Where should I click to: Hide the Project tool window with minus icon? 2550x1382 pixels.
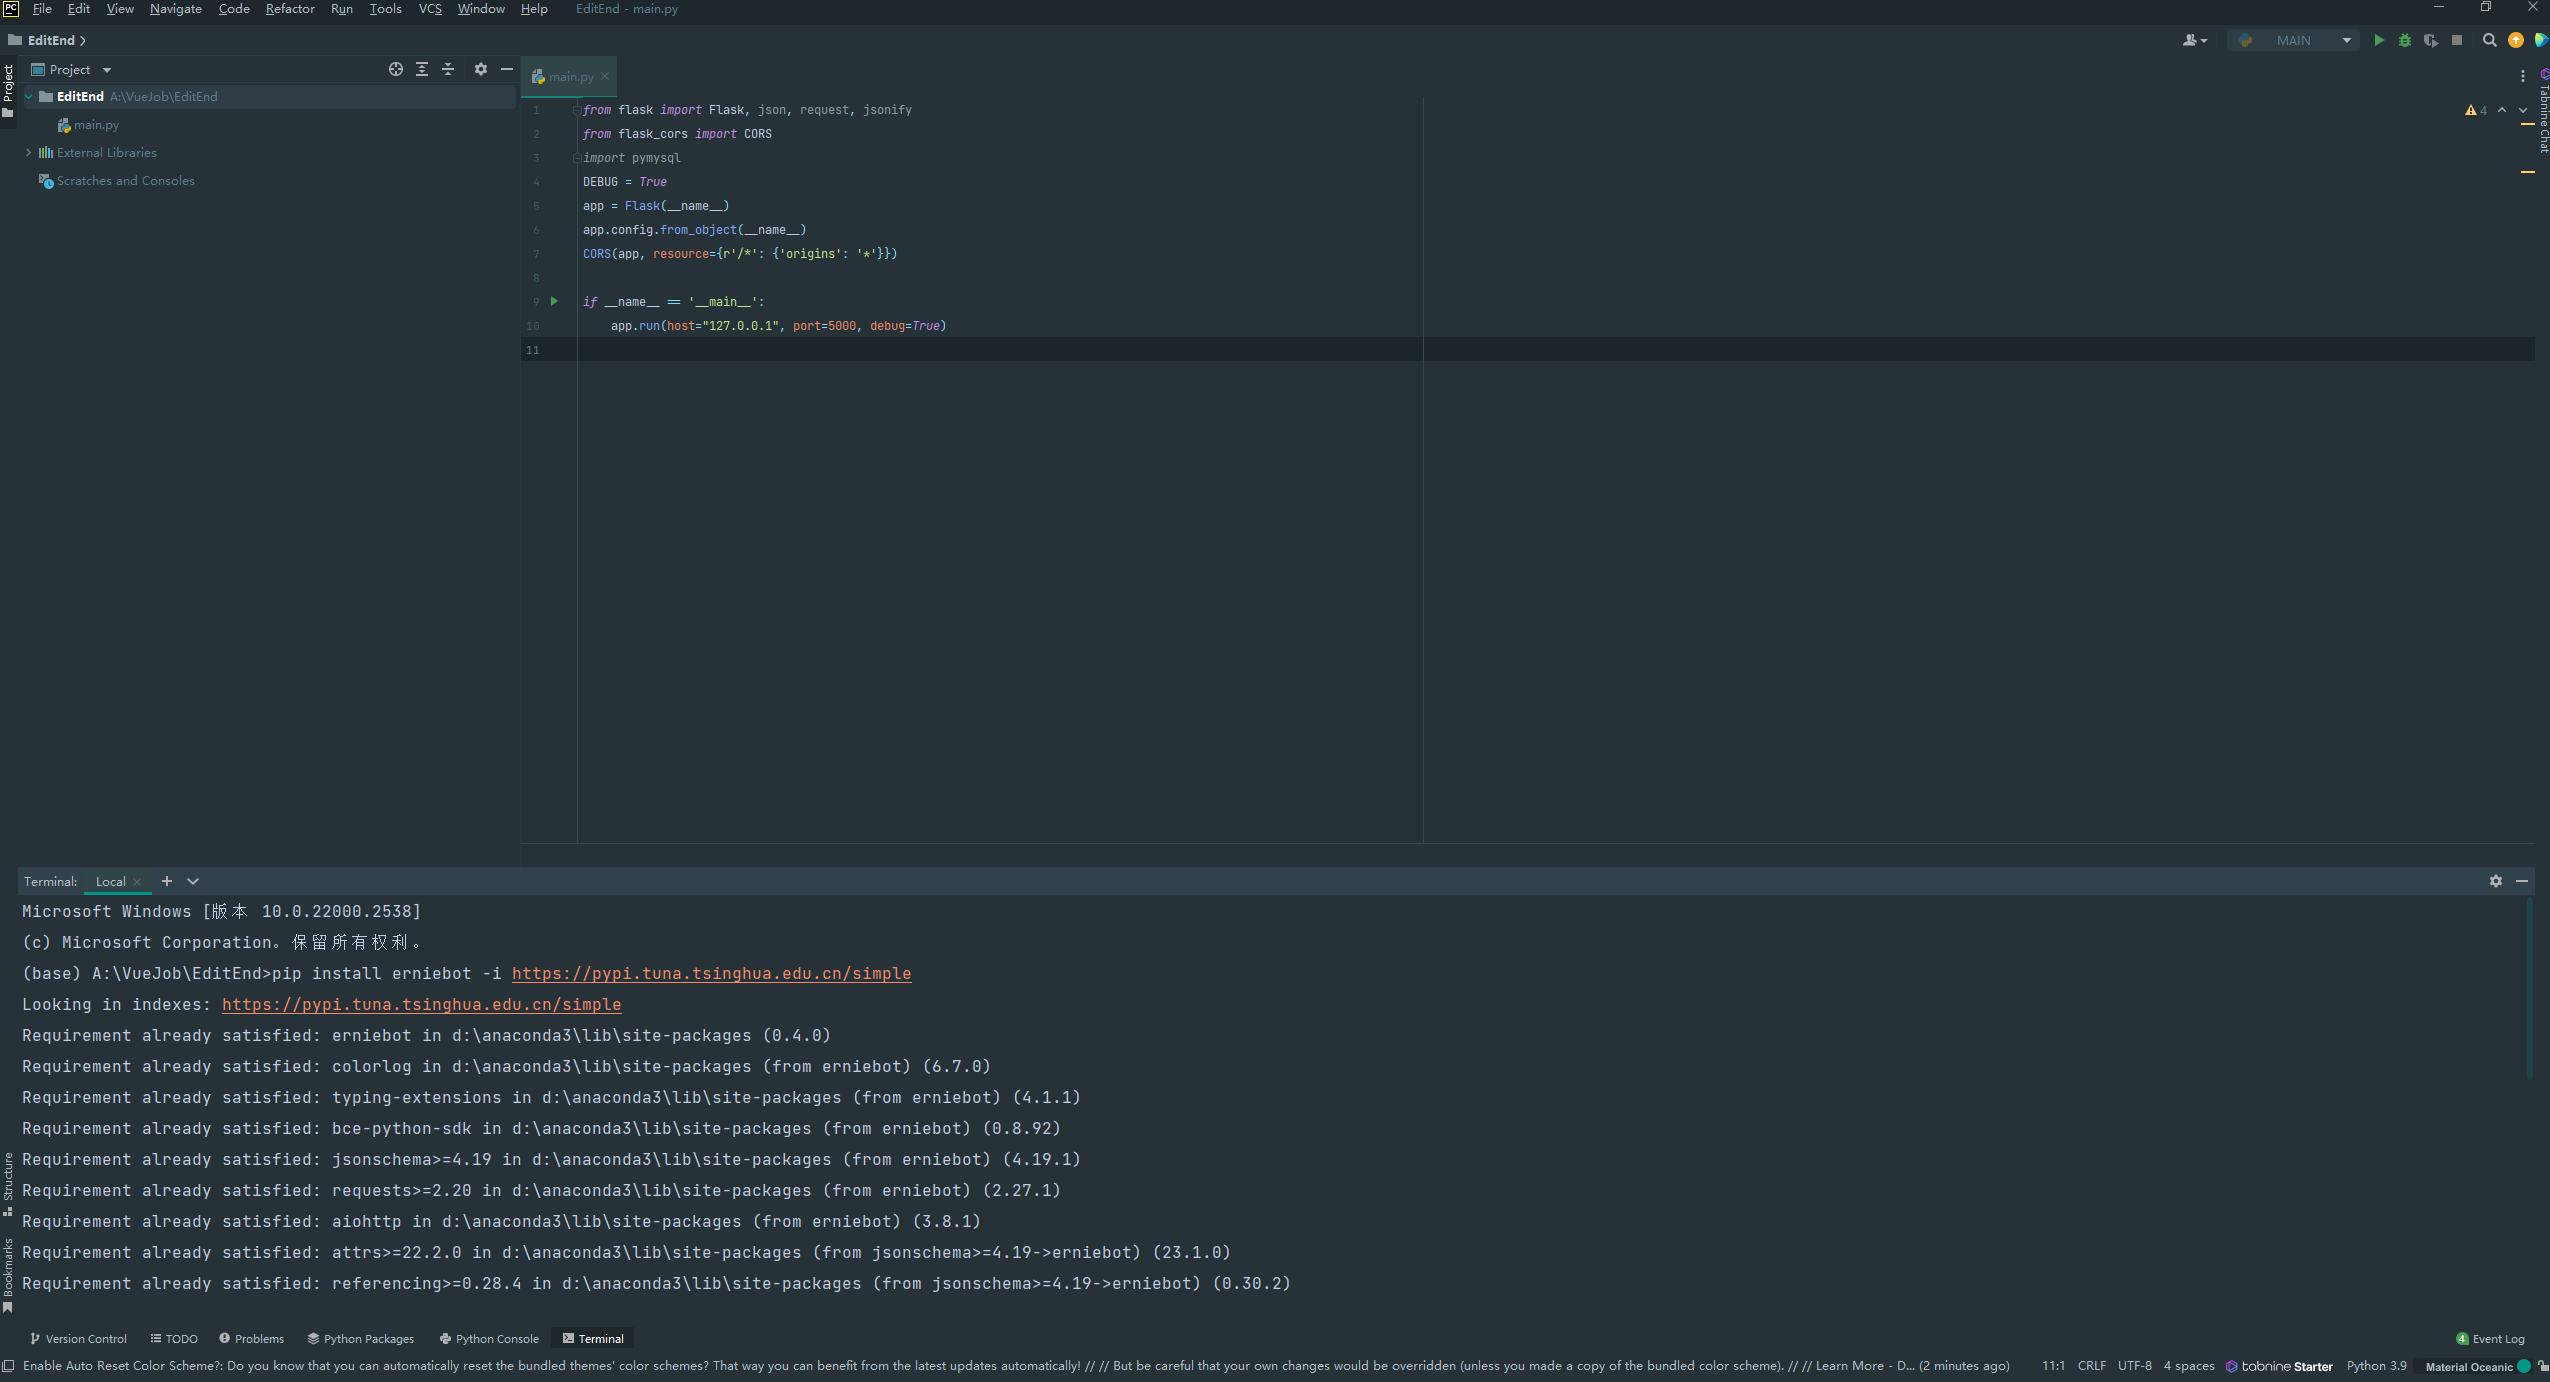tap(507, 69)
